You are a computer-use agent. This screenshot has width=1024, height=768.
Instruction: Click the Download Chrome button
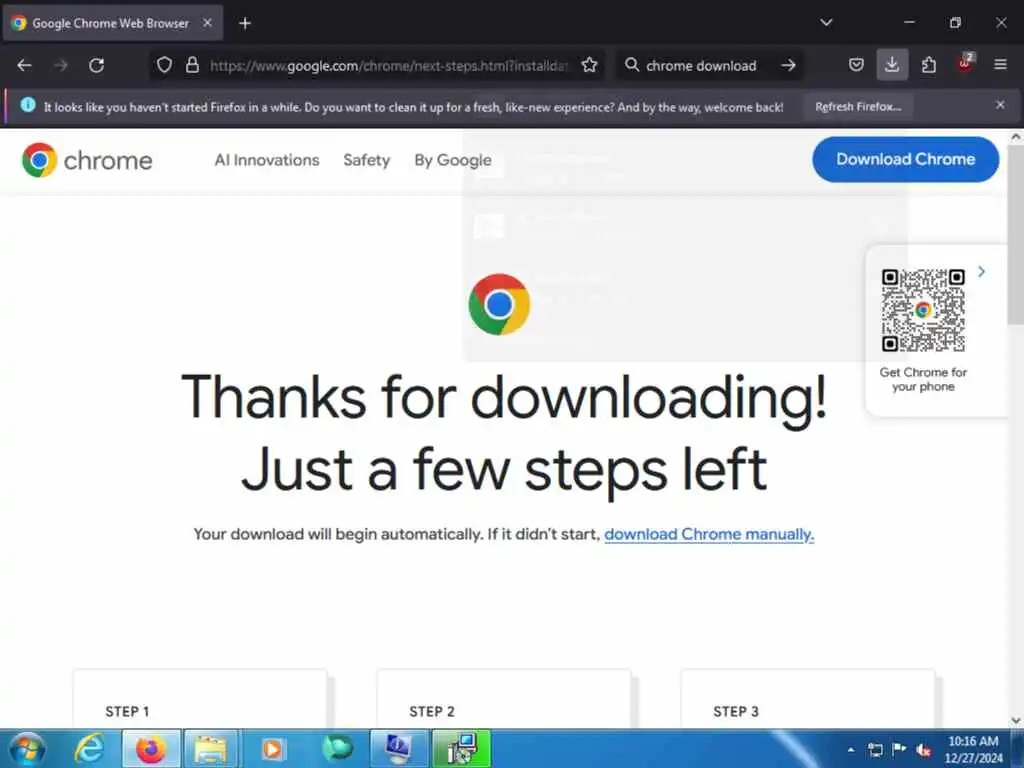[x=905, y=159]
